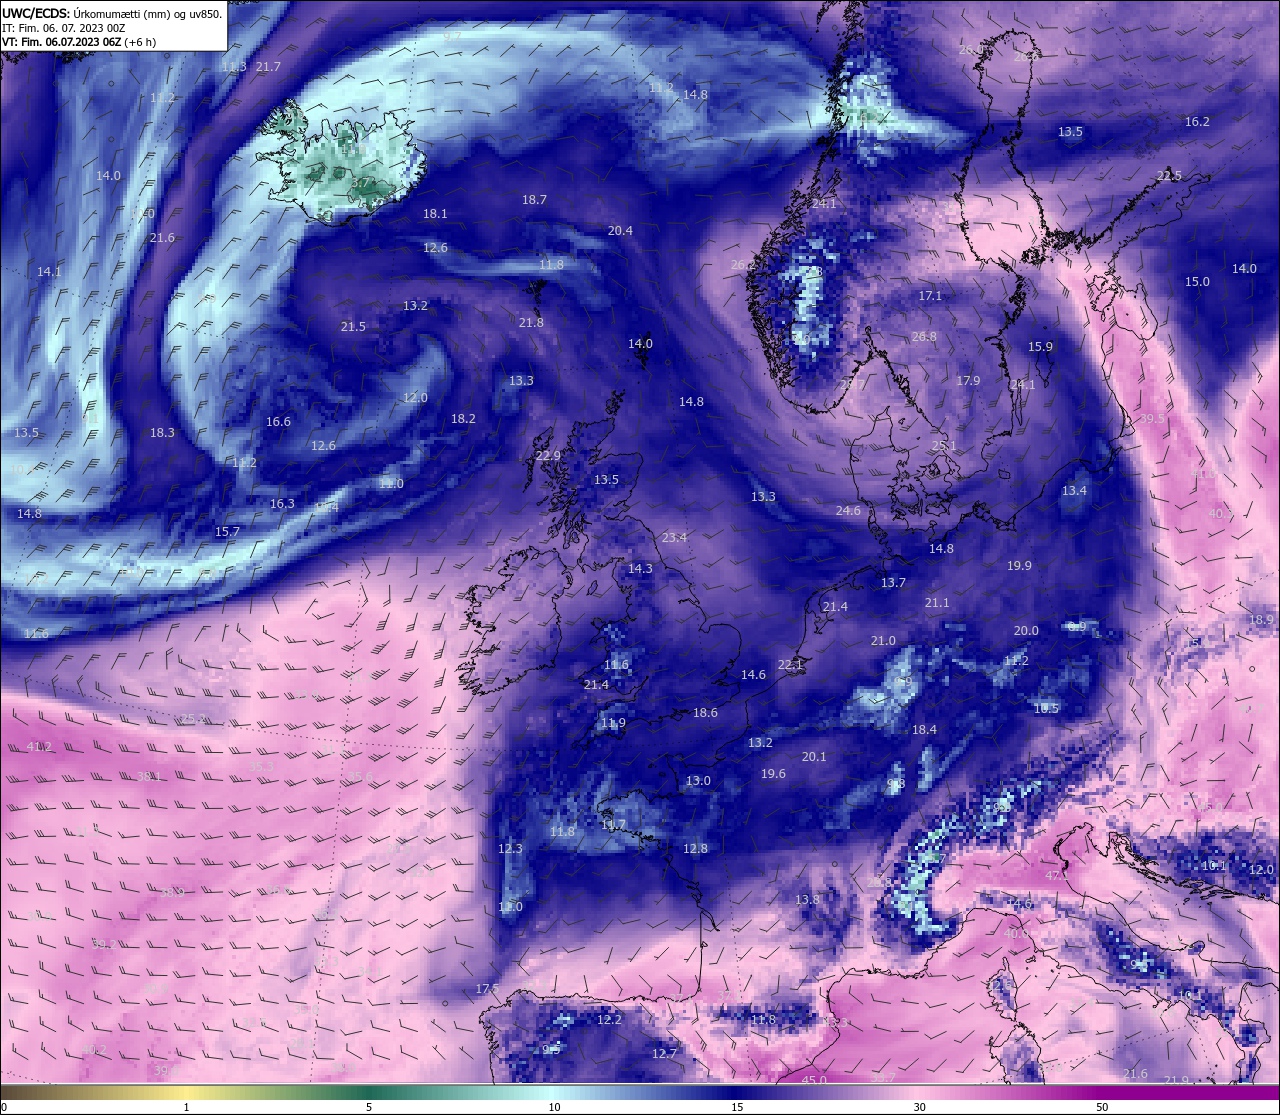Click the value 18.3 in the western Atlantic
The width and height of the screenshot is (1280, 1115).
point(162,433)
